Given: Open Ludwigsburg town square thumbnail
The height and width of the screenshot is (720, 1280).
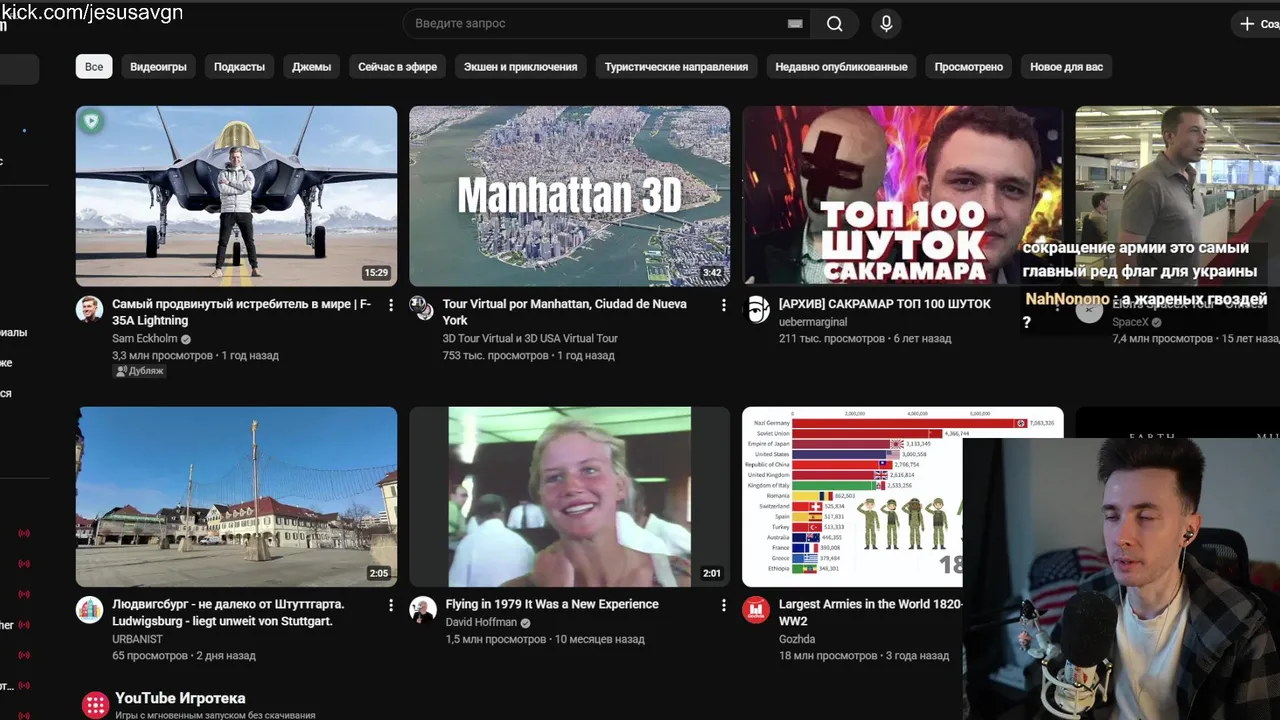Looking at the screenshot, I should pyautogui.click(x=236, y=497).
